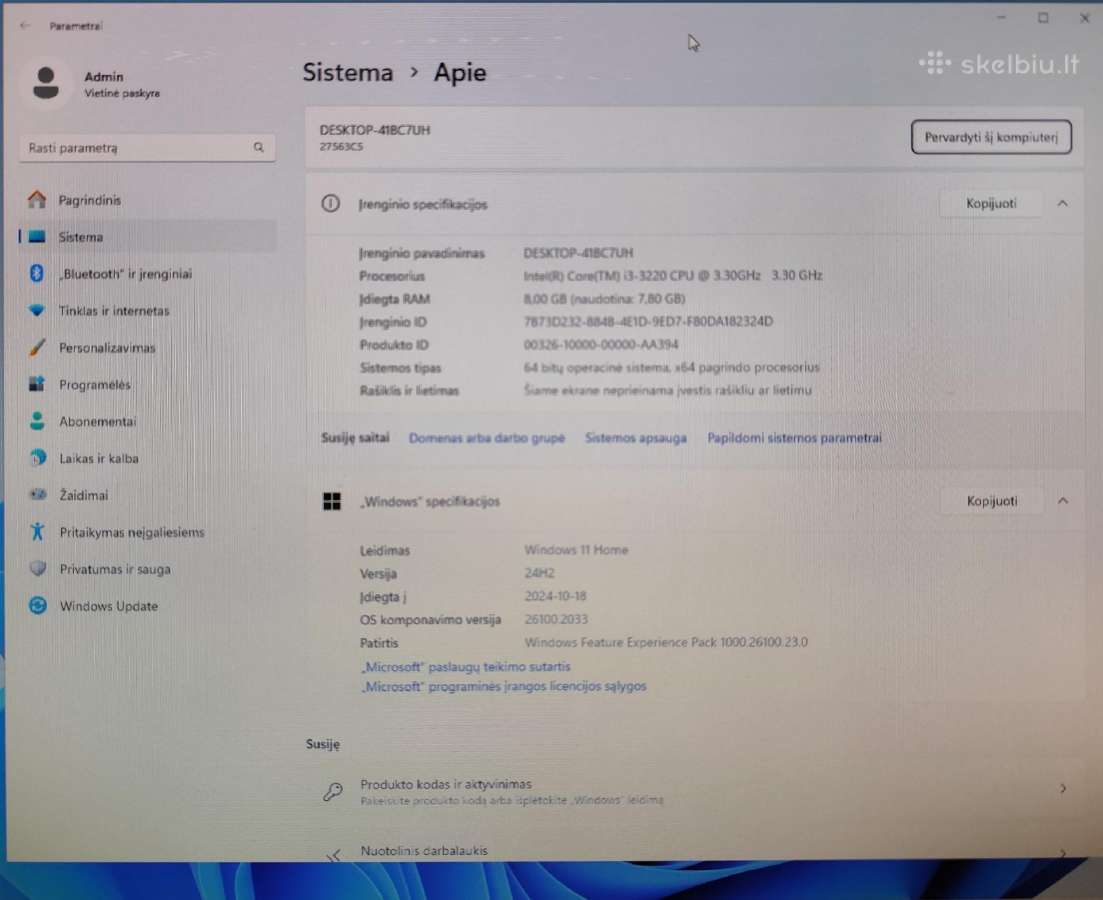
Task: Copy device specs with Kopijuoti button
Action: [990, 203]
